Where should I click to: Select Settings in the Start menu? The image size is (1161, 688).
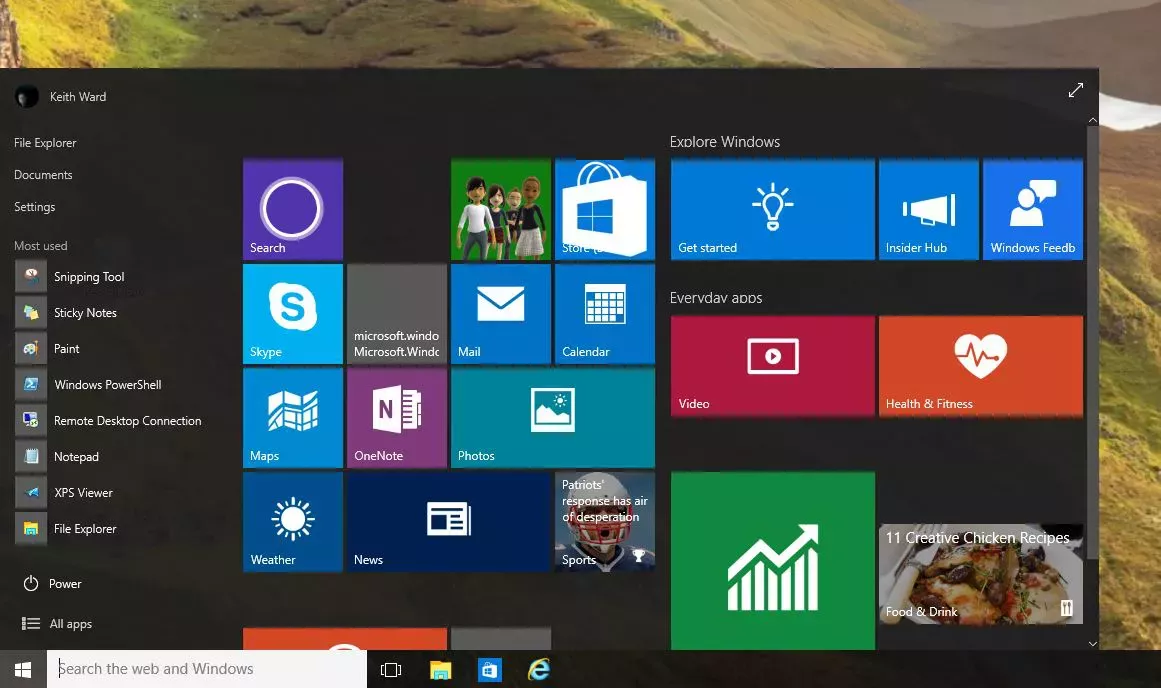35,207
